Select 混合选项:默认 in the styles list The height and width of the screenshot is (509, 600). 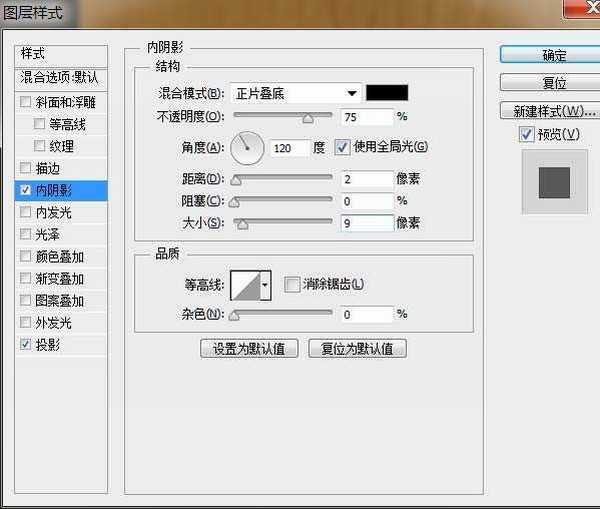point(62,77)
